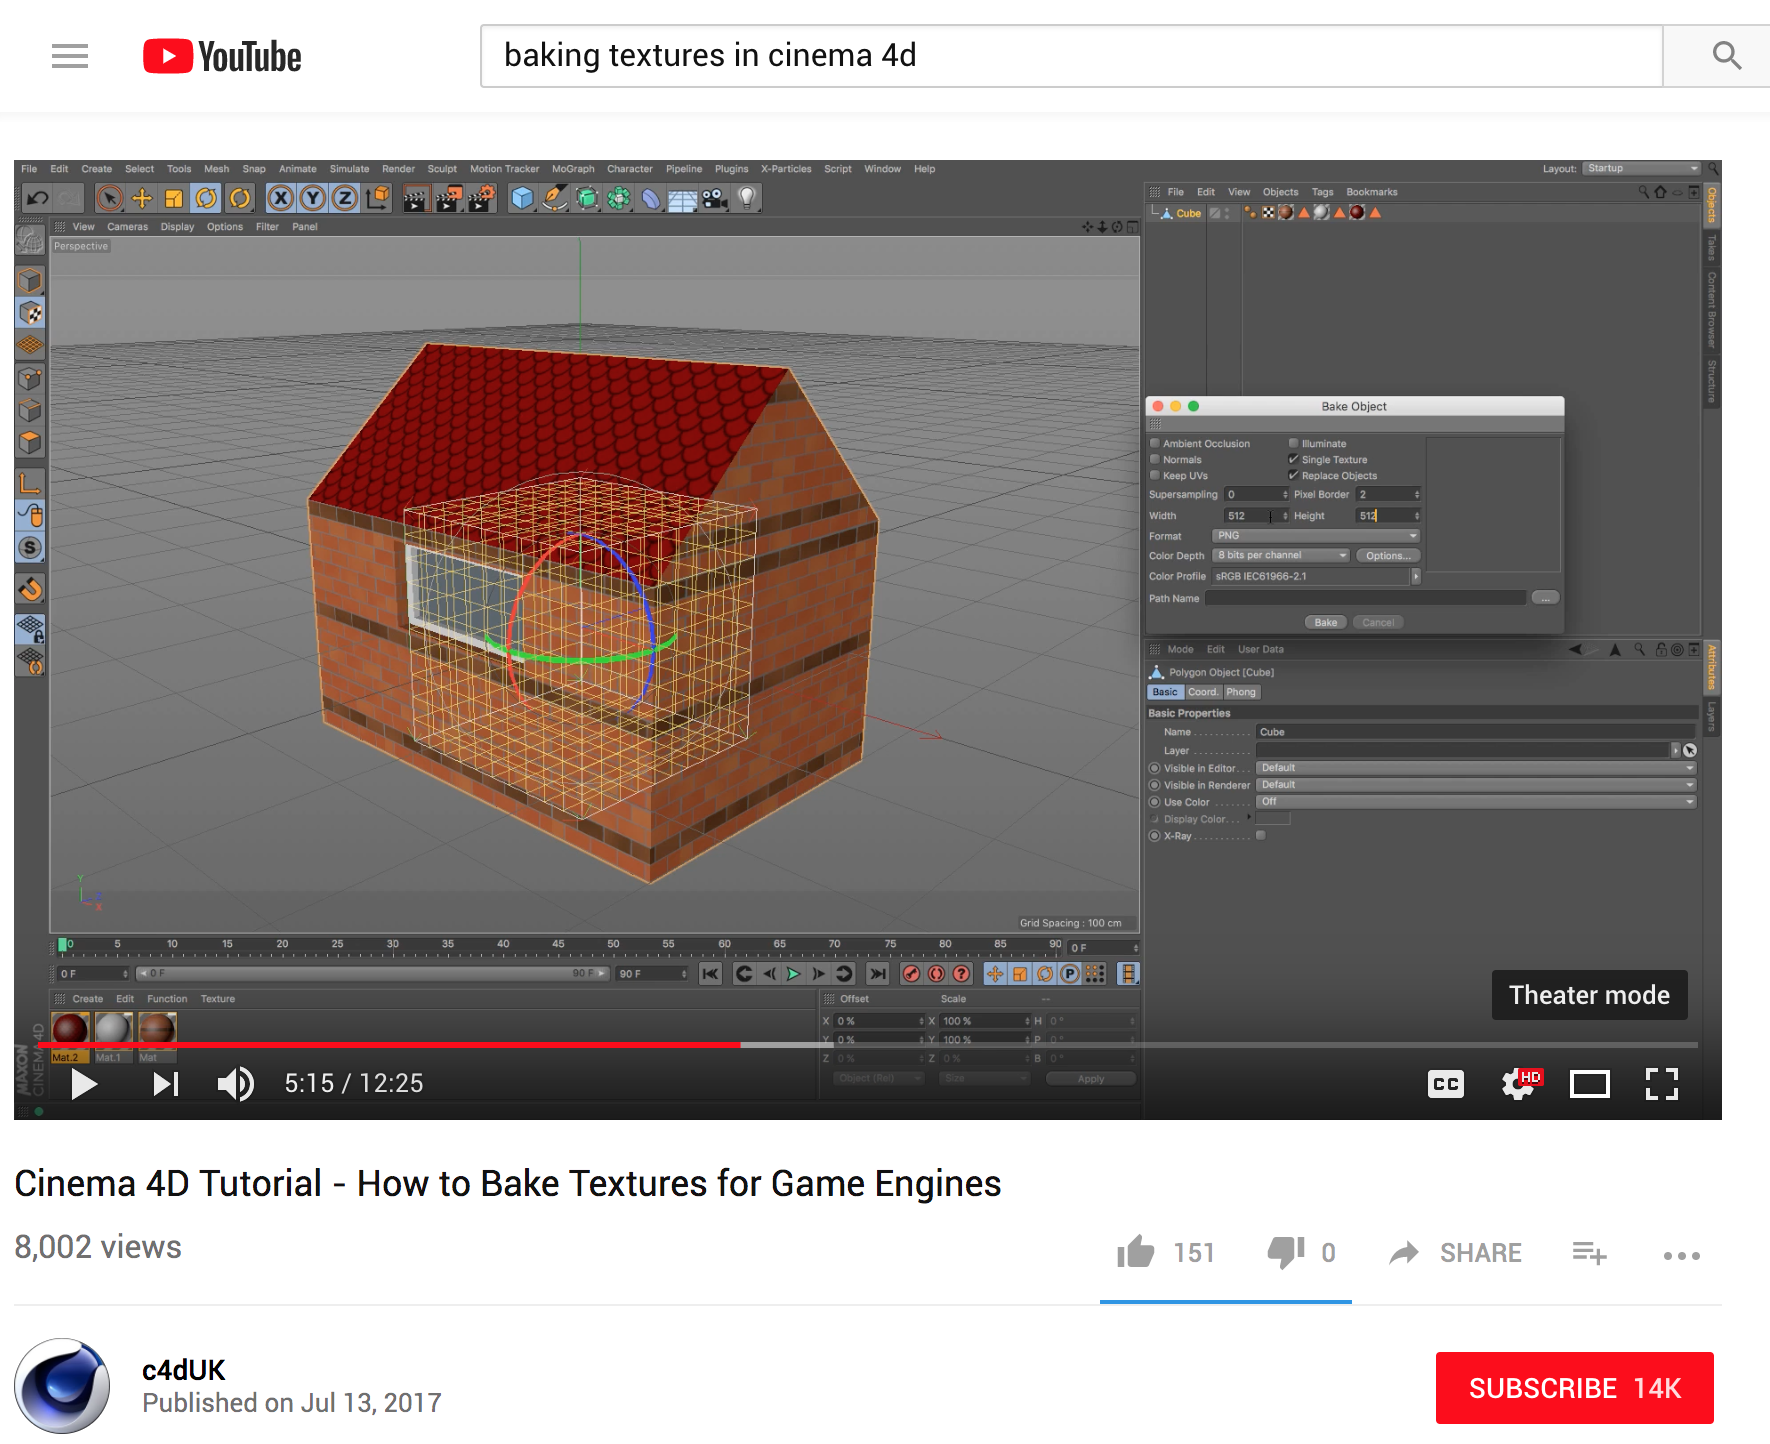The width and height of the screenshot is (1770, 1444).
Task: Toggle closed captions
Action: [x=1446, y=1084]
